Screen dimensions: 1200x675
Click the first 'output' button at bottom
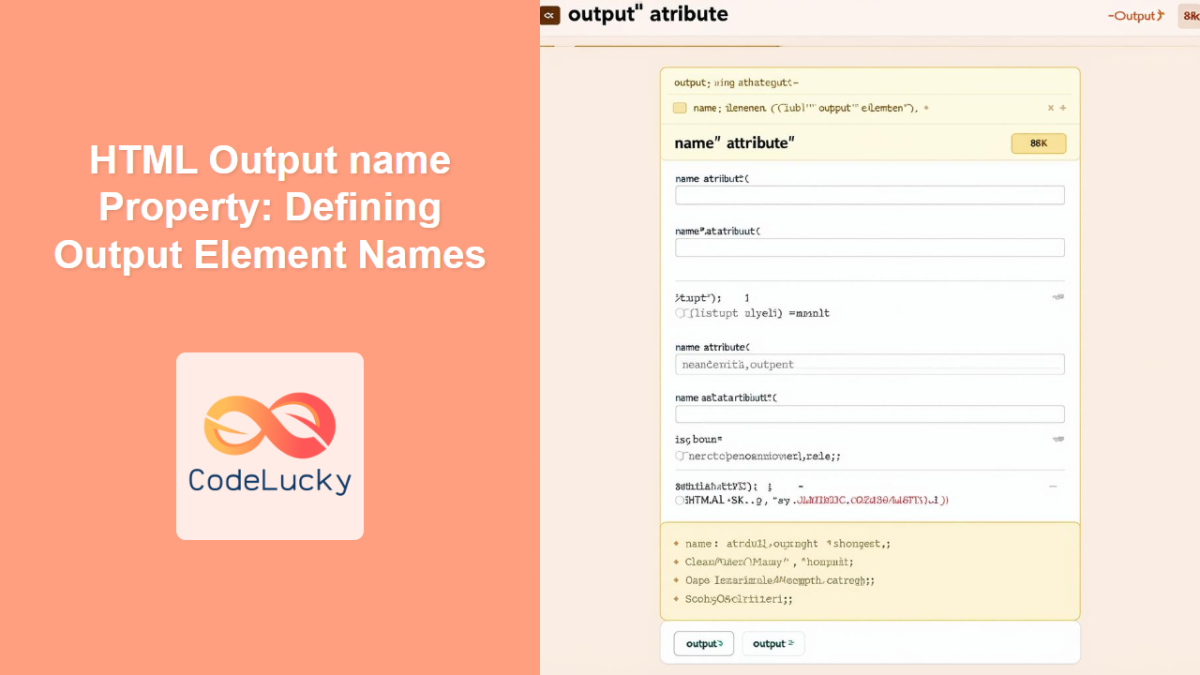click(703, 644)
